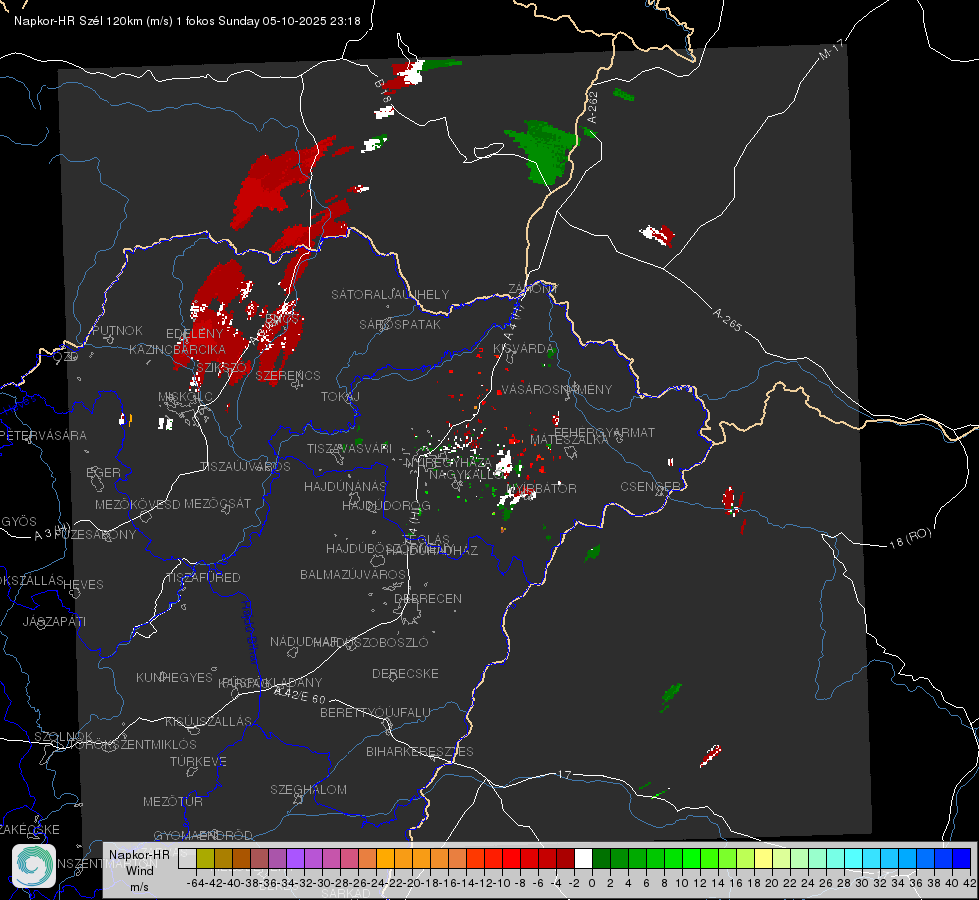Click the DERECSKE town label
979x900 pixels.
[x=405, y=674]
